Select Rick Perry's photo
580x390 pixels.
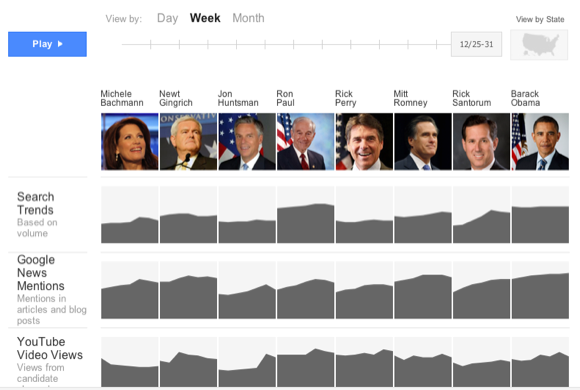(364, 142)
